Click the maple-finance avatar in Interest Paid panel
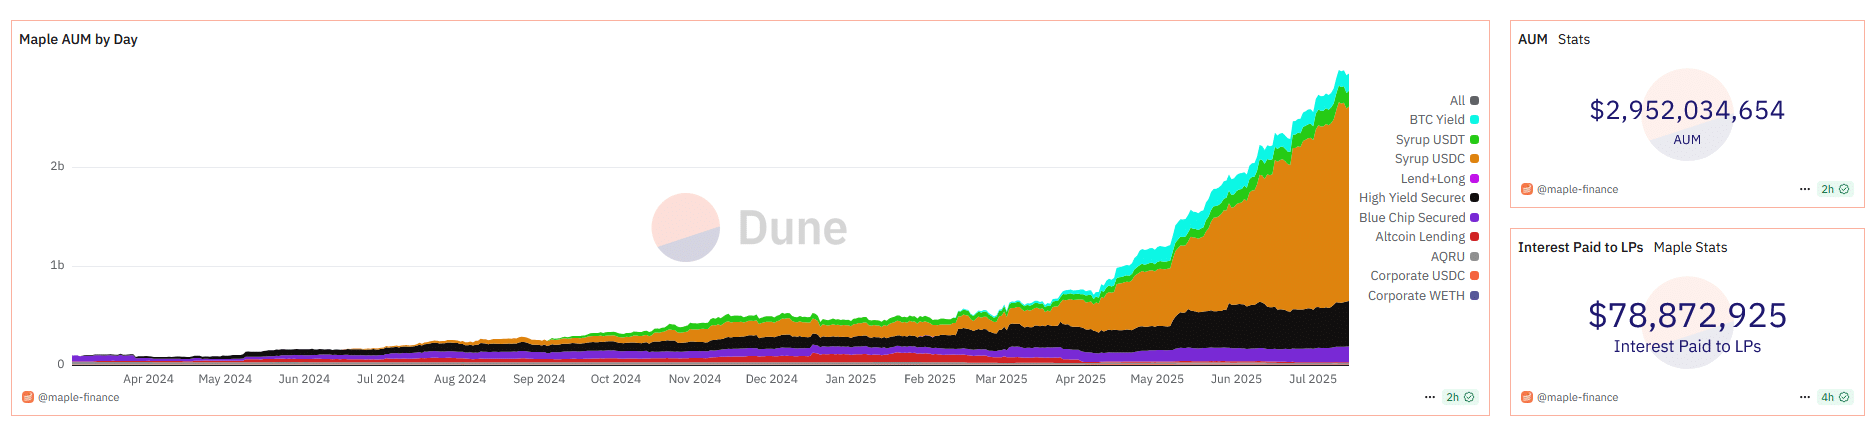The width and height of the screenshot is (1870, 421). pos(1527,397)
